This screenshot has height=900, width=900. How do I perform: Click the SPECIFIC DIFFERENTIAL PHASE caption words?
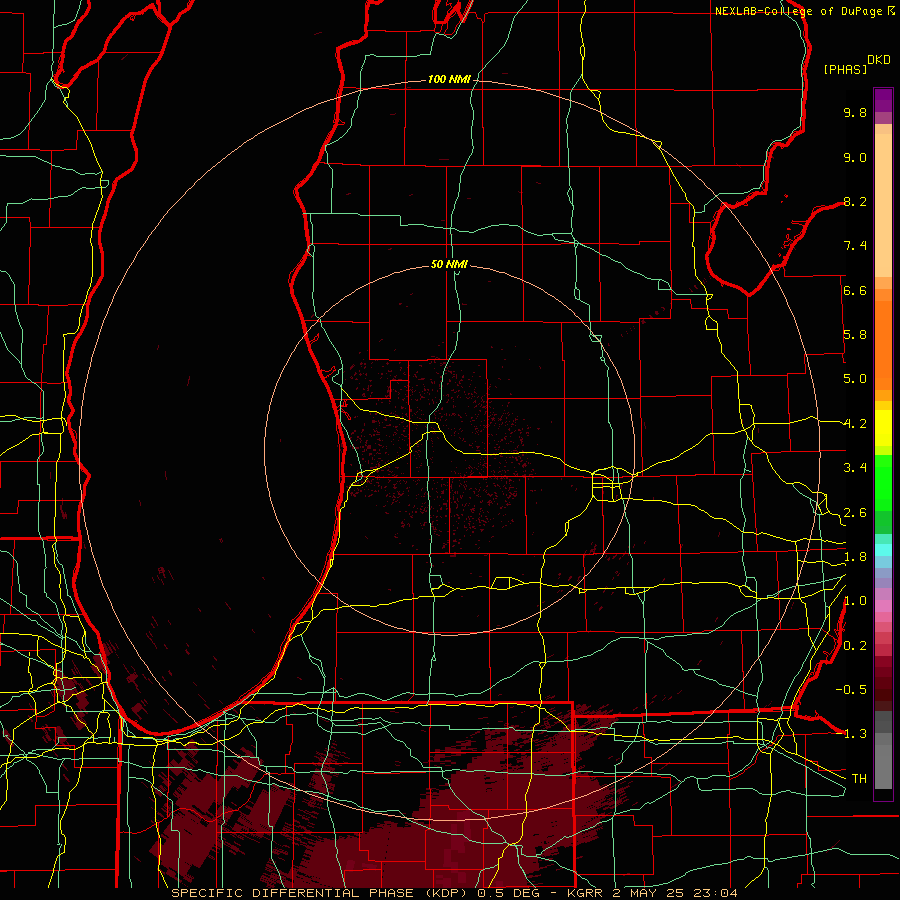tap(293, 893)
